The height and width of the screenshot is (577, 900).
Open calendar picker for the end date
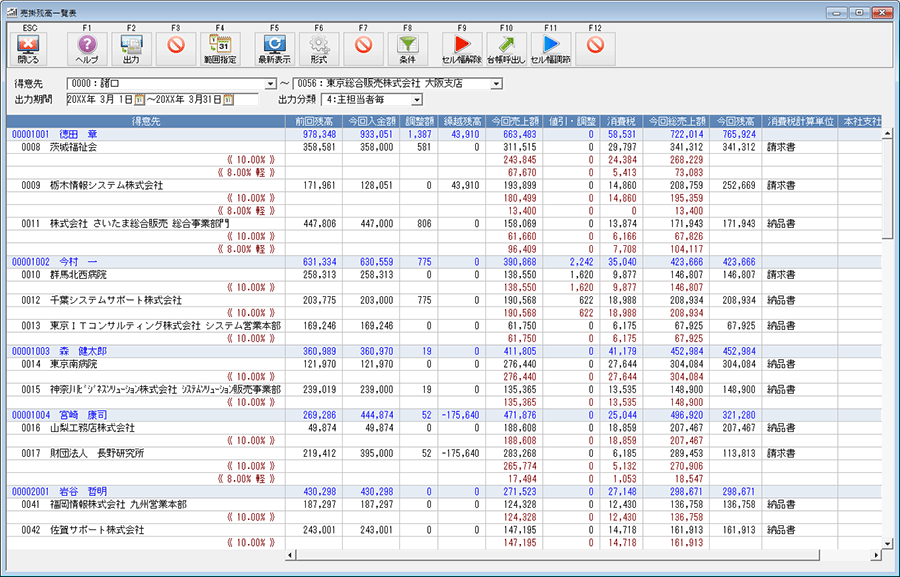coord(228,100)
